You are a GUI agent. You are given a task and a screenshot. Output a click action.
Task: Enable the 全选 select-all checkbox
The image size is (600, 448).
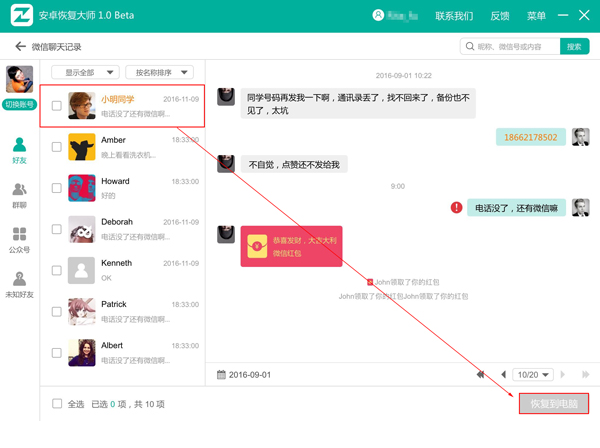57,404
